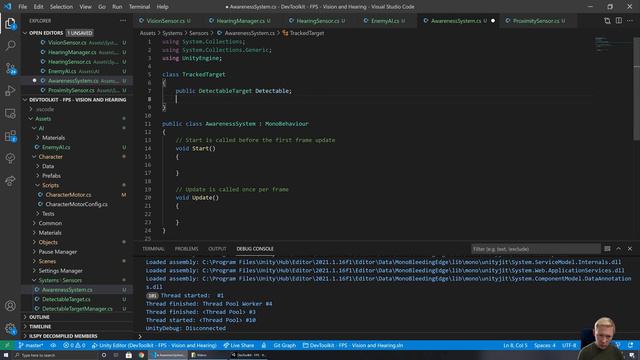Click the debug console tree view toggle icon

[607, 249]
